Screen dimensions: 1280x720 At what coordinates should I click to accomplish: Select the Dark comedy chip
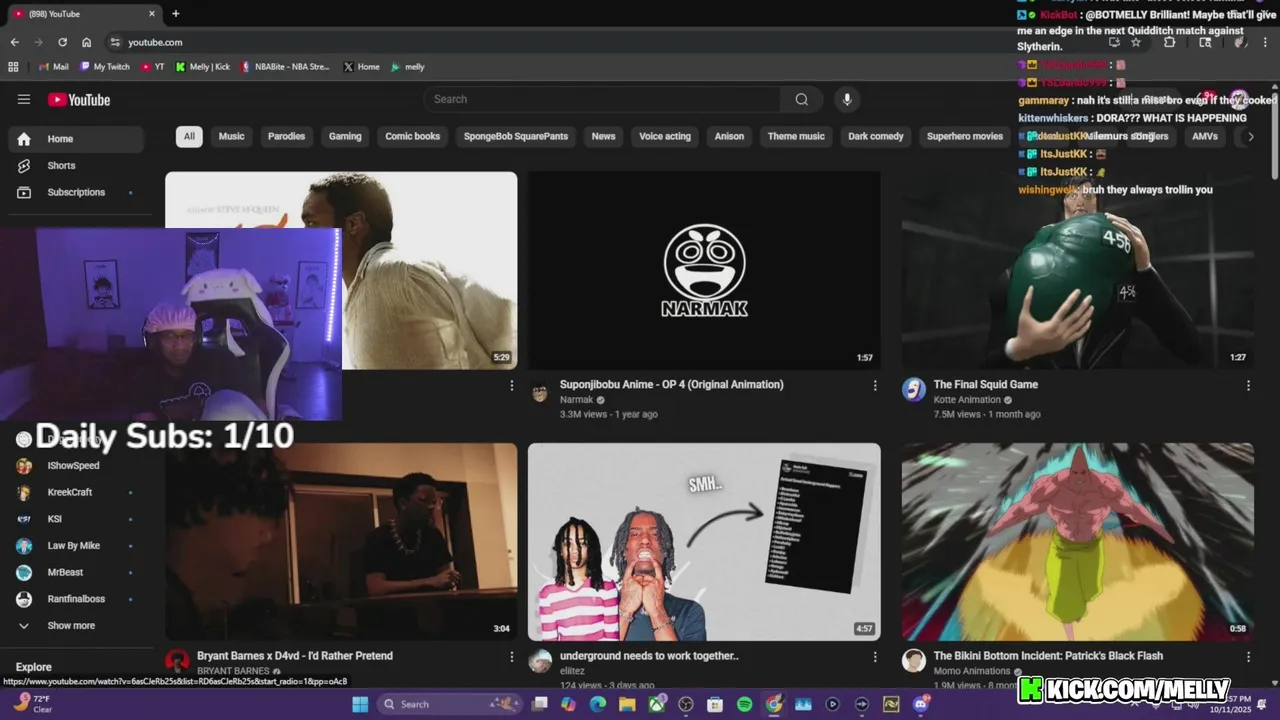876,136
